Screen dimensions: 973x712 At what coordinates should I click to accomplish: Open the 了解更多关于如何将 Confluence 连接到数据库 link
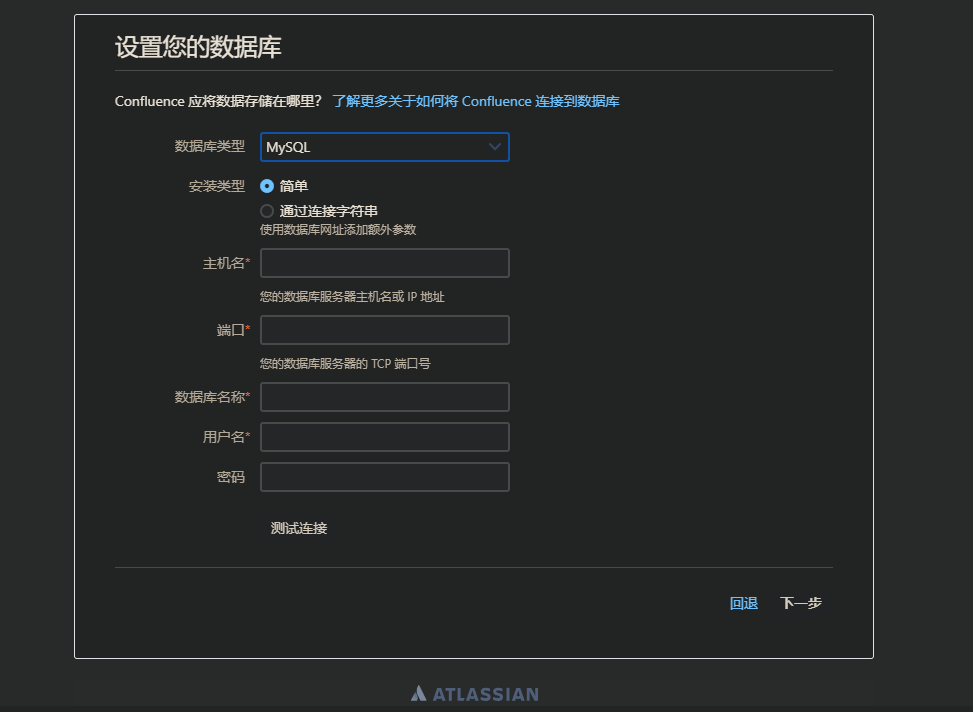pyautogui.click(x=476, y=101)
